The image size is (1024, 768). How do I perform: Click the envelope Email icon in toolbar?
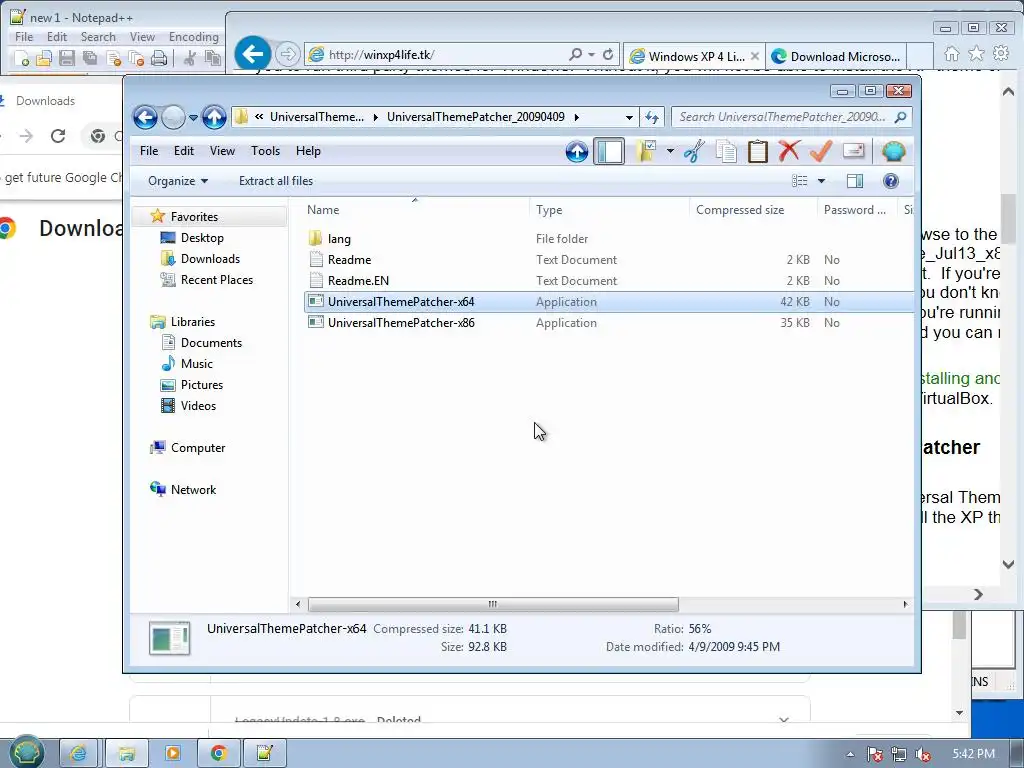pos(854,152)
